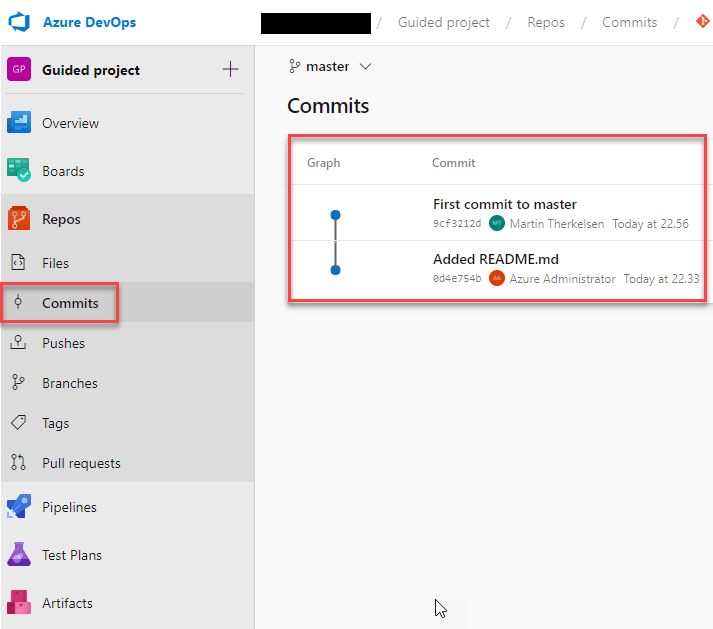Open Pipelines in the sidebar
The height and width of the screenshot is (629, 713).
[x=70, y=507]
